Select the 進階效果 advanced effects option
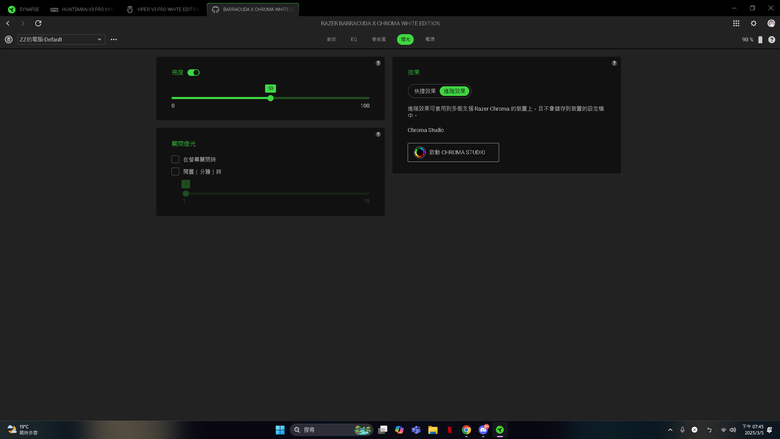The image size is (780, 439). click(x=455, y=91)
